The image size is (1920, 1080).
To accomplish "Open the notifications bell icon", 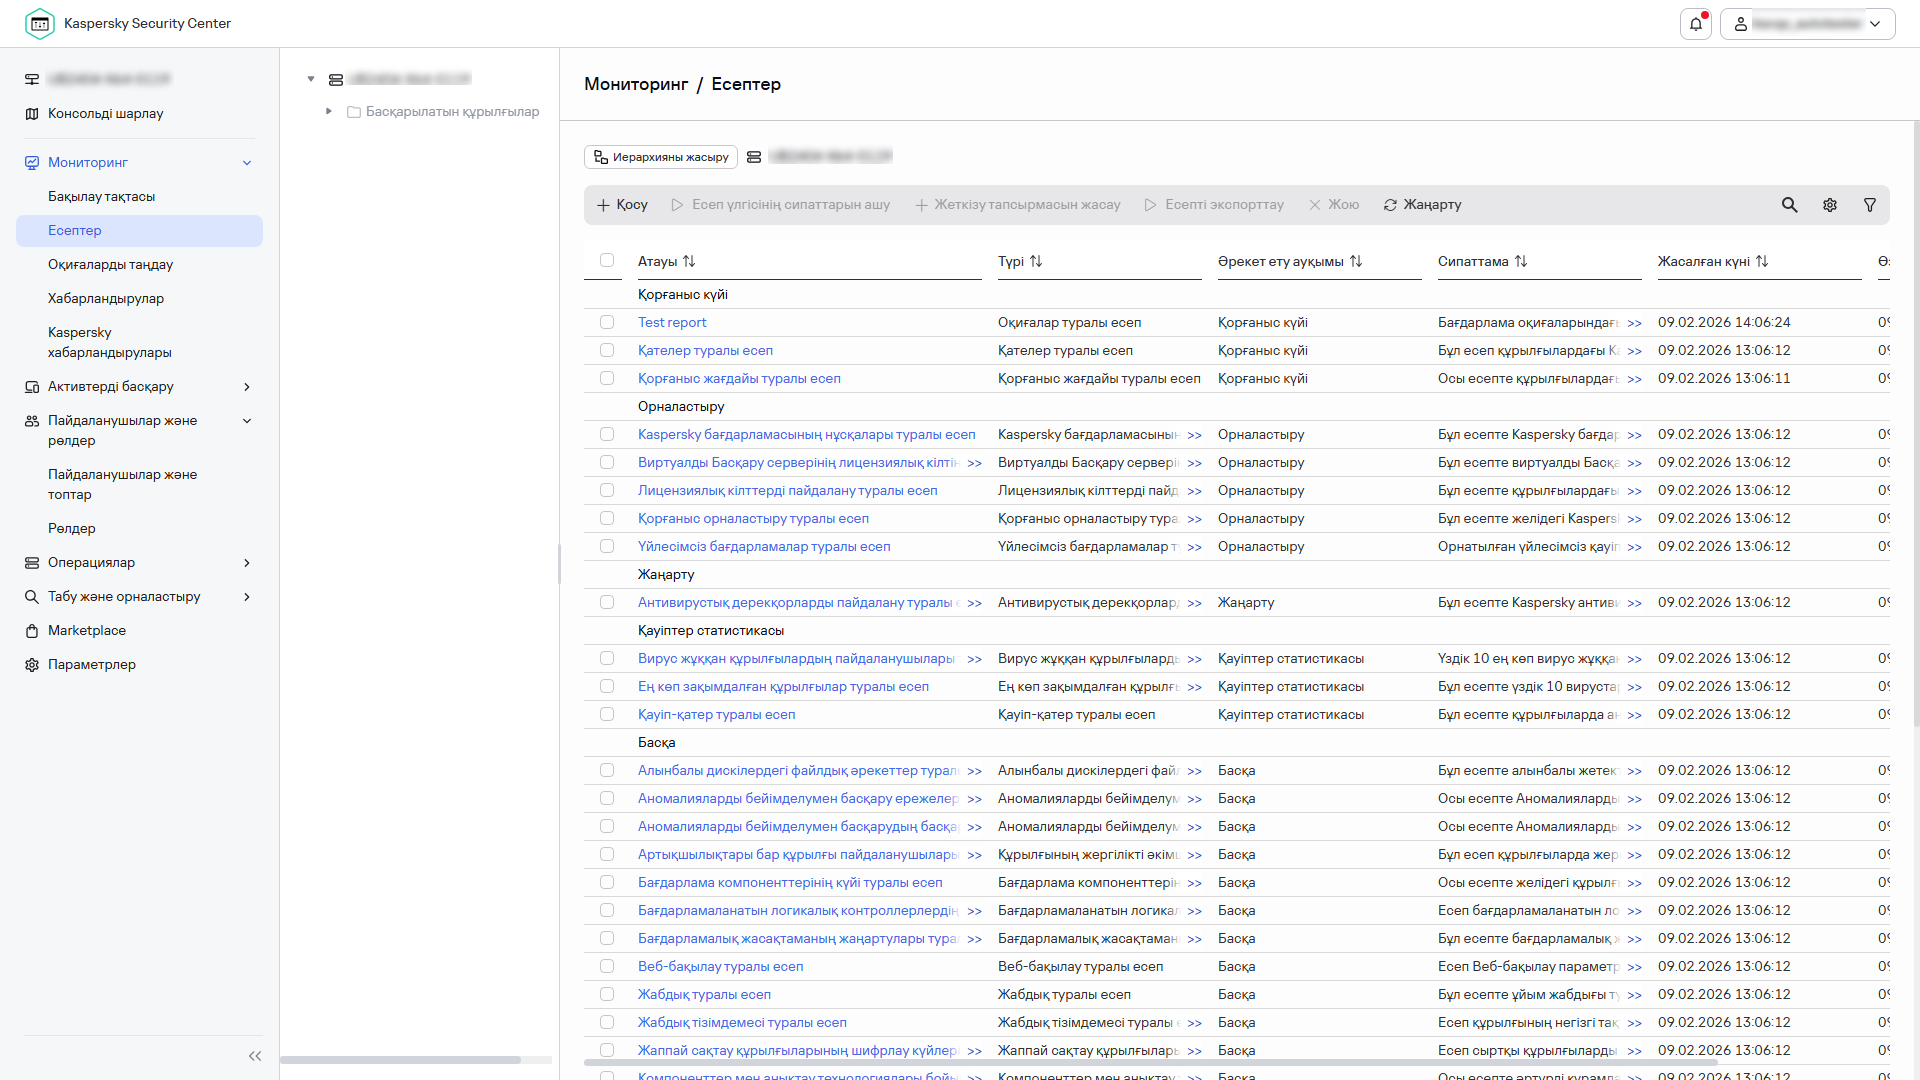I will click(1696, 24).
